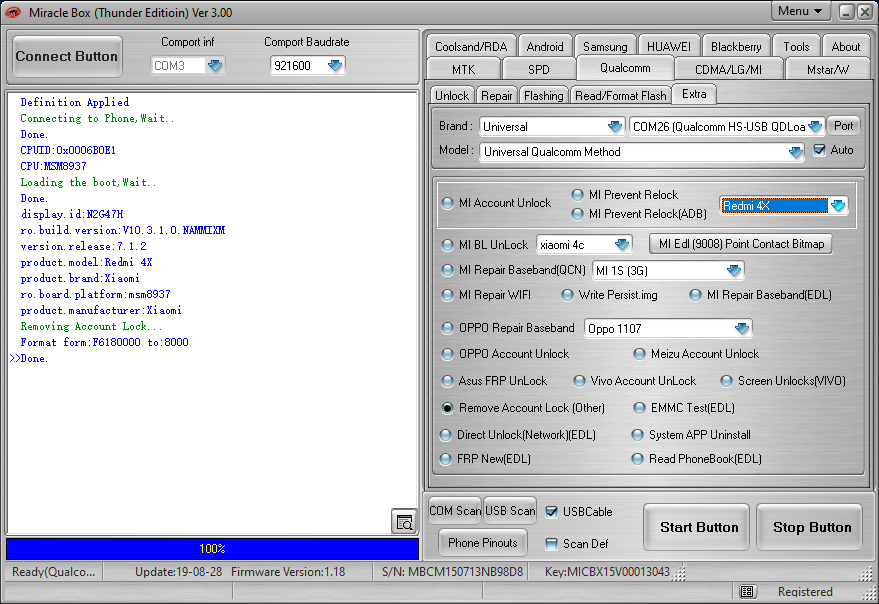Image resolution: width=879 pixels, height=604 pixels.
Task: Open the Oppo 1107 dropdown
Action: click(742, 328)
